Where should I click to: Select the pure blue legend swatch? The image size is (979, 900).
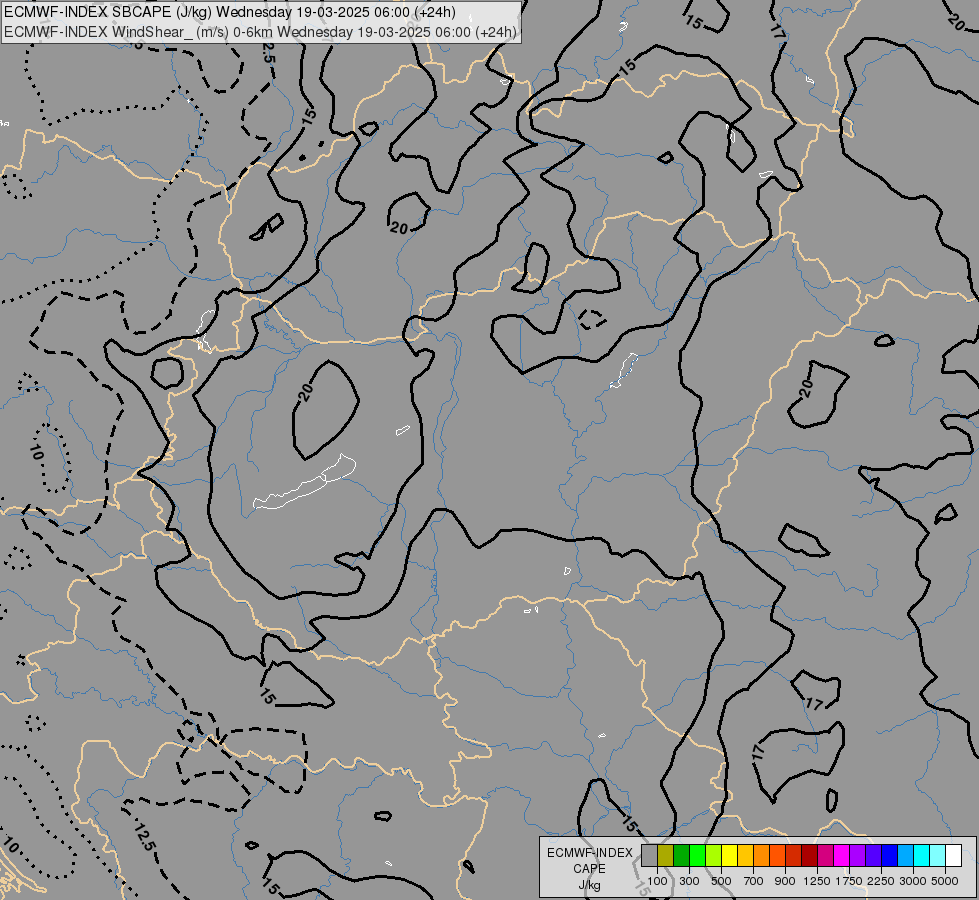(889, 855)
